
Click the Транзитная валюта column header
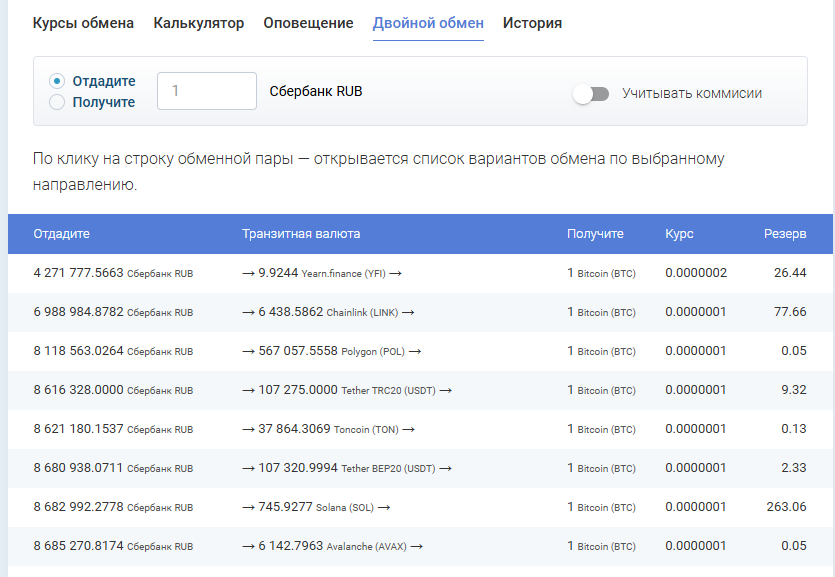300,234
